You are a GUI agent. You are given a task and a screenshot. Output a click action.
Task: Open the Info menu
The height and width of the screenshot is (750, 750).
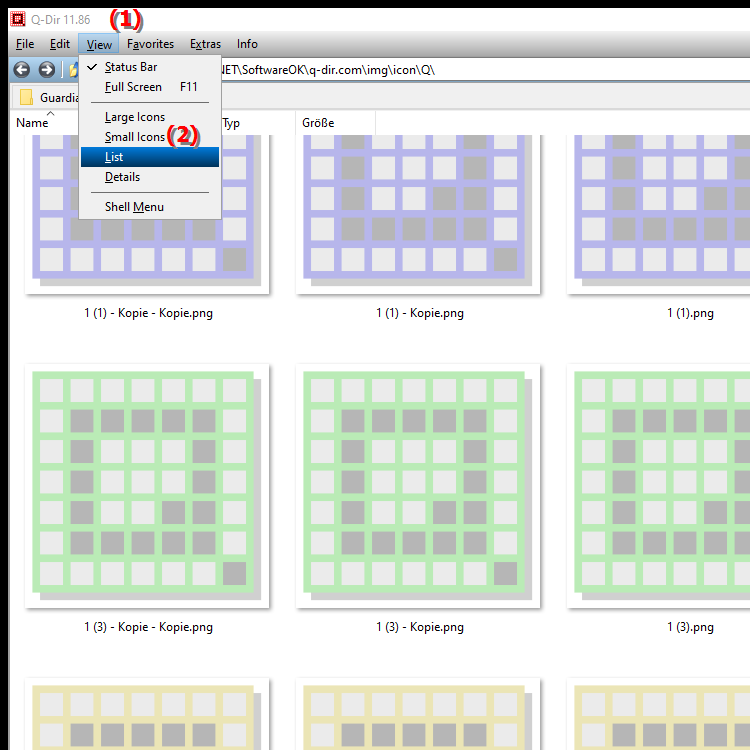247,44
